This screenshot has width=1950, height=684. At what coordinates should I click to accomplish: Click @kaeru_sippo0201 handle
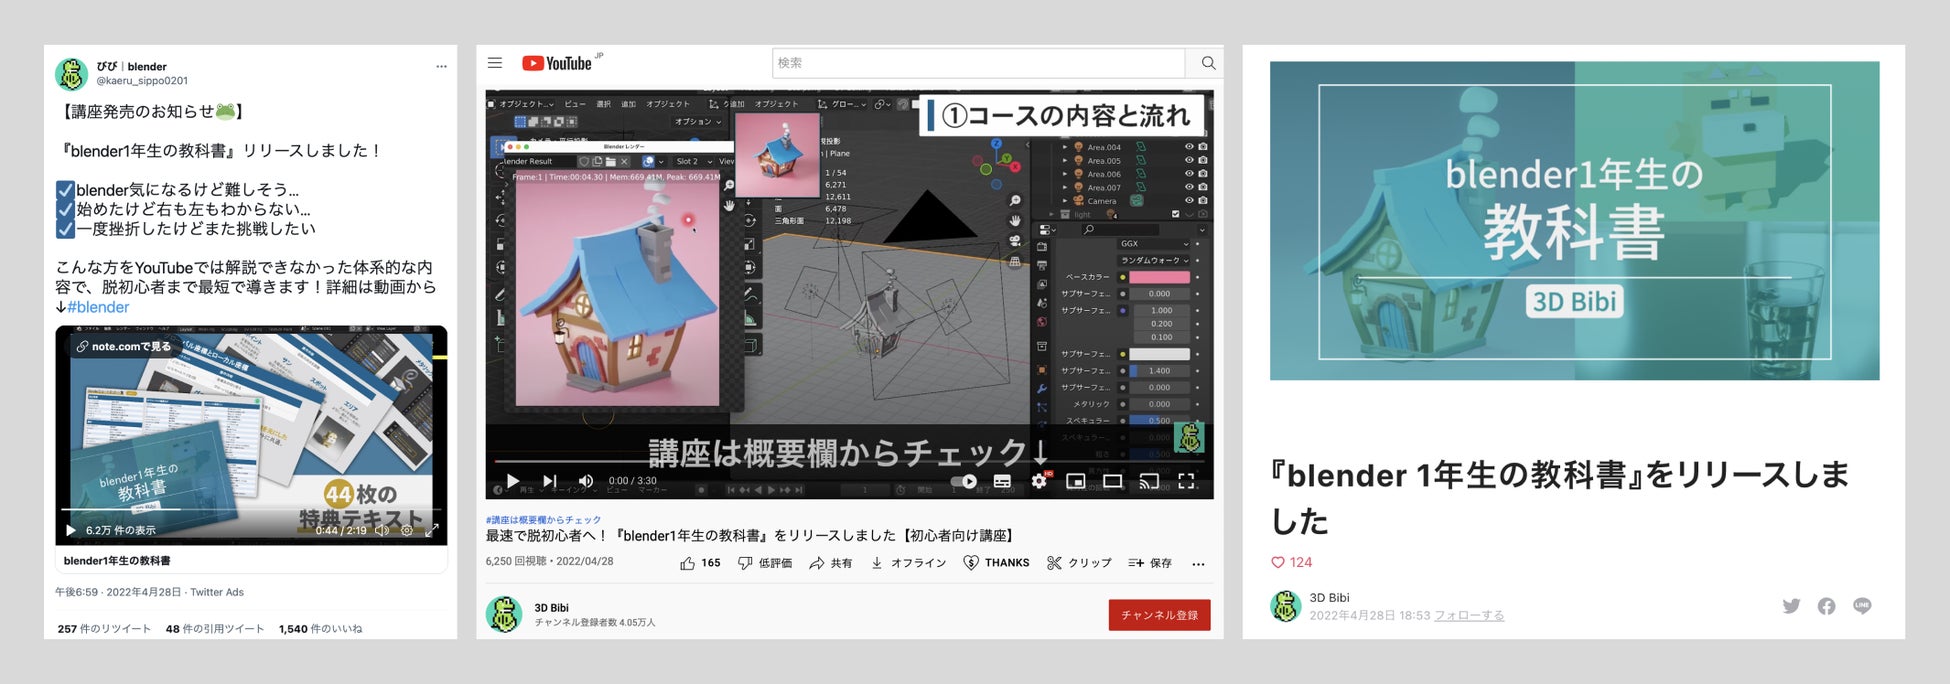142,81
